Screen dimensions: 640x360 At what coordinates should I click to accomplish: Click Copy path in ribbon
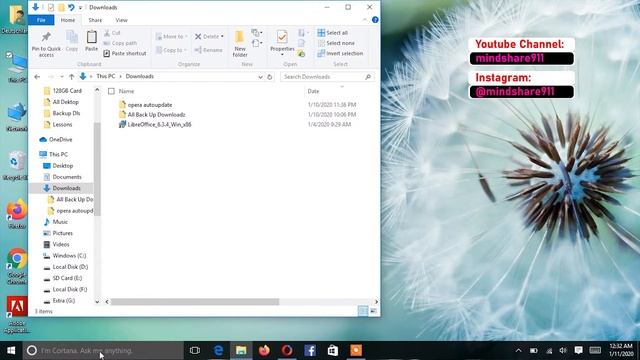pyautogui.click(x=120, y=43)
